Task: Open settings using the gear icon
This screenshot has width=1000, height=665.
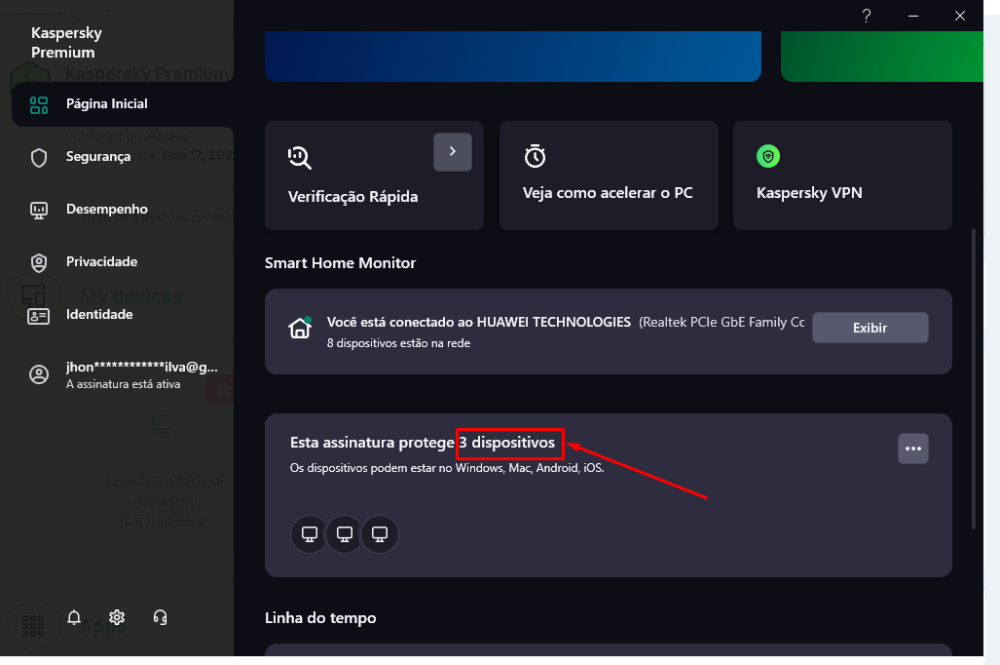Action: [117, 618]
